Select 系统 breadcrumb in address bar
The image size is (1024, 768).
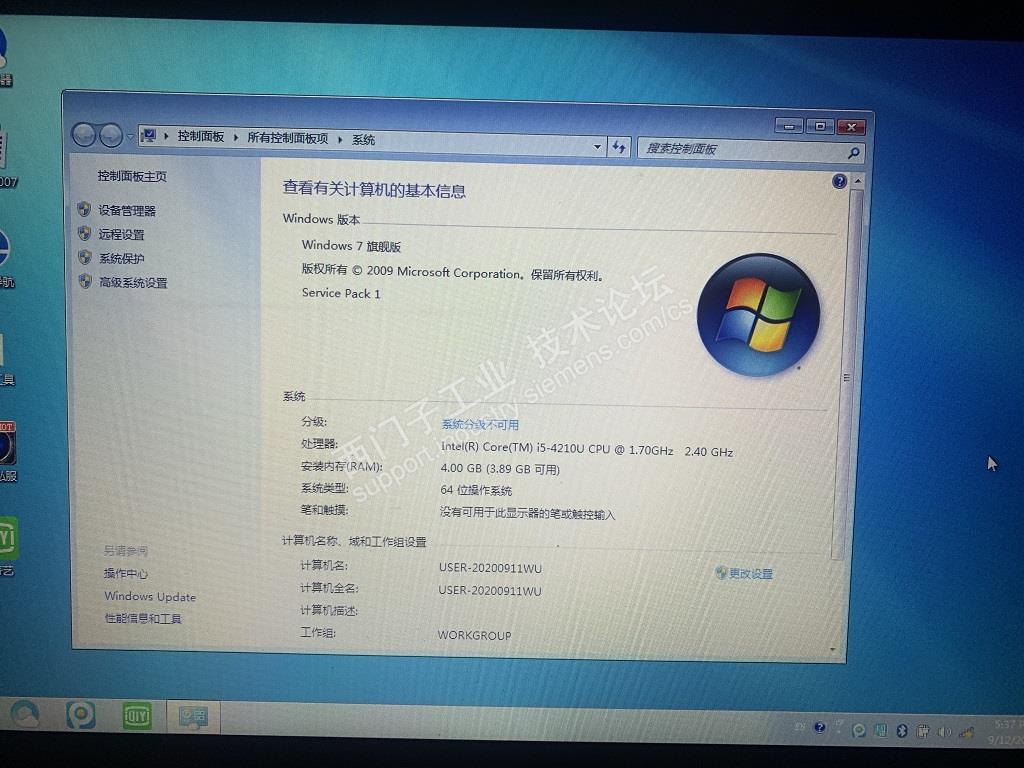point(363,140)
